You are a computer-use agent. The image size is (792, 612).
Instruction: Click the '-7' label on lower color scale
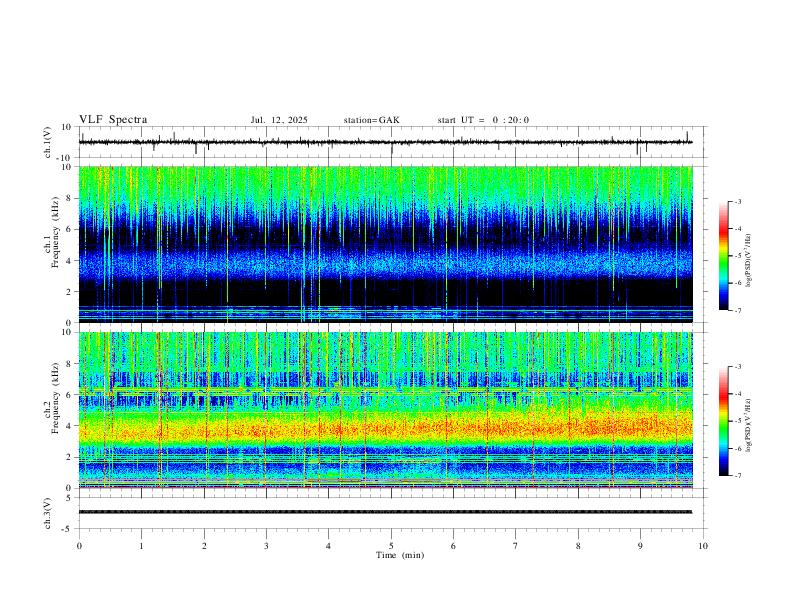pos(737,476)
